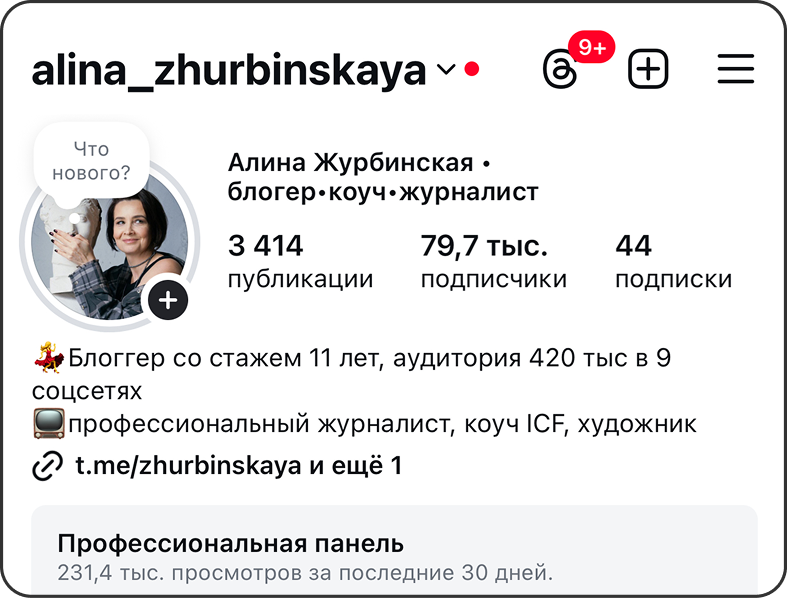Tap the Что нового? note bubble
The height and width of the screenshot is (598, 788).
point(91,161)
